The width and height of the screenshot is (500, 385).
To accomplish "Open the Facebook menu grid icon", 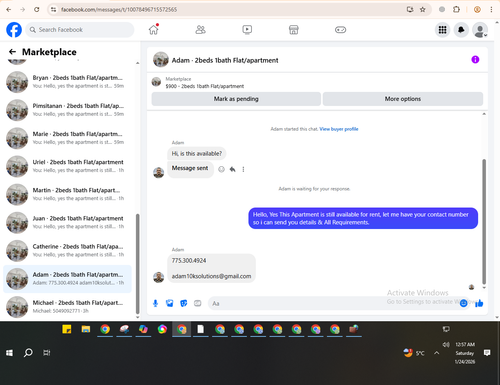I will pos(442,30).
